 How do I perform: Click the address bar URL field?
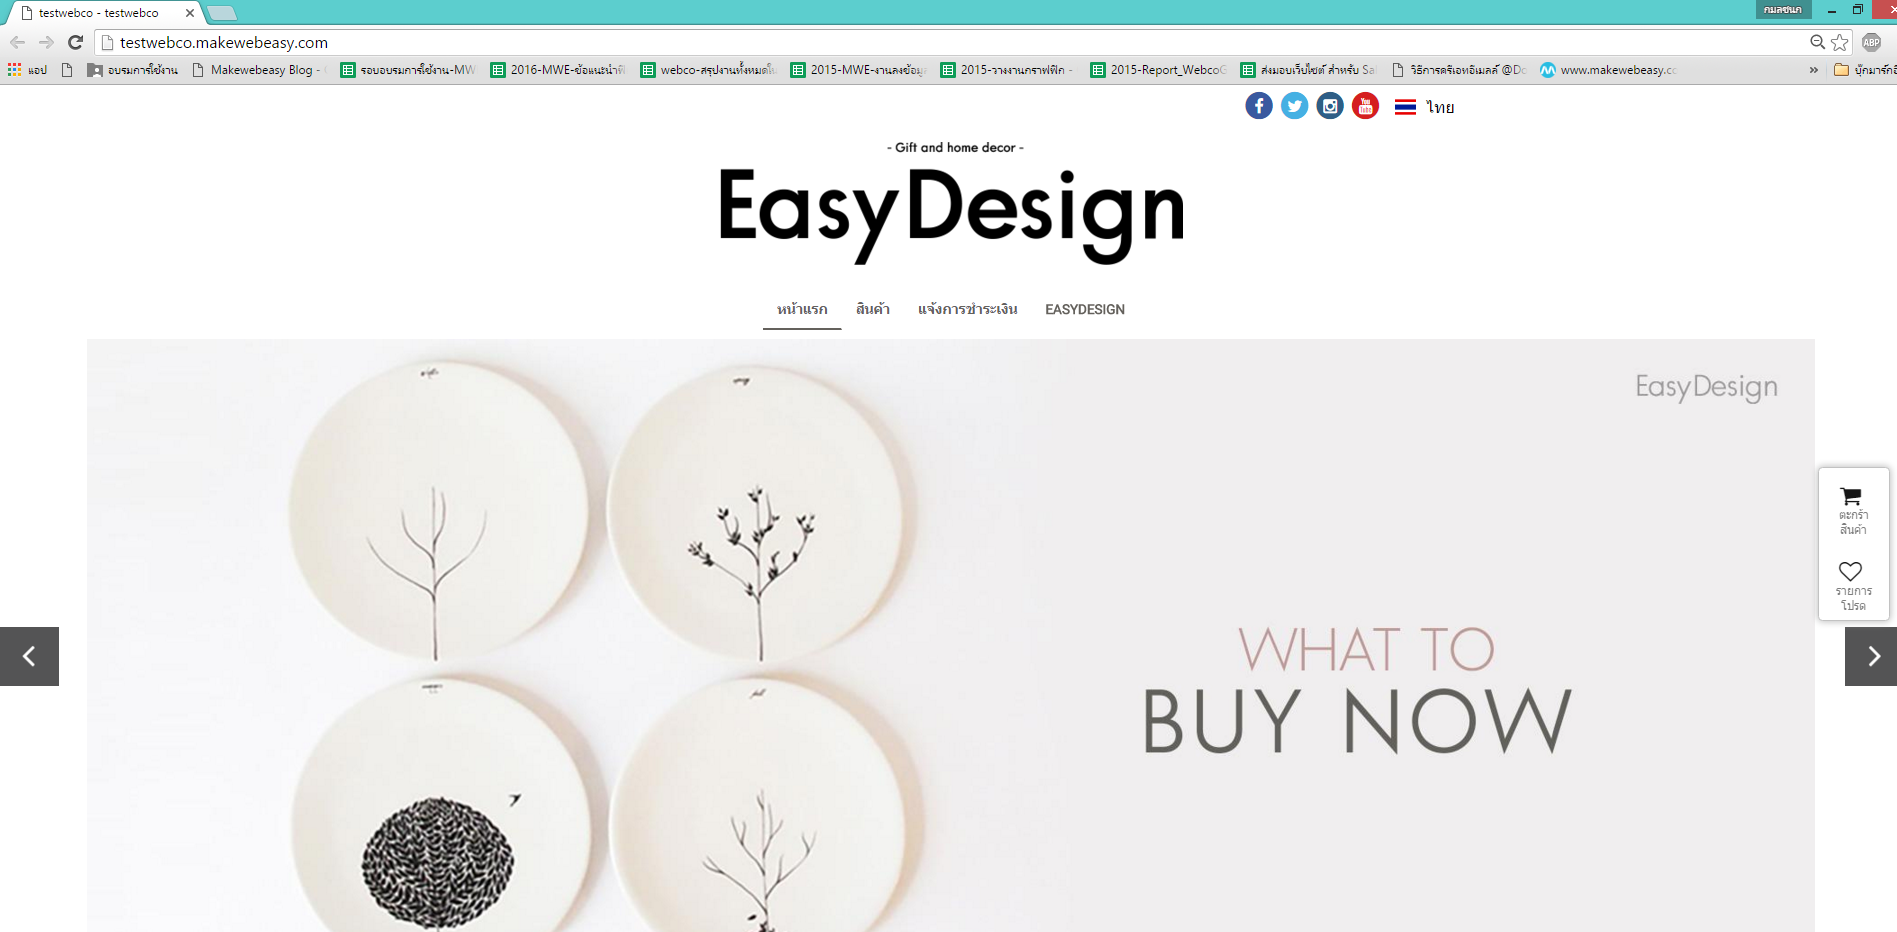tap(950, 42)
